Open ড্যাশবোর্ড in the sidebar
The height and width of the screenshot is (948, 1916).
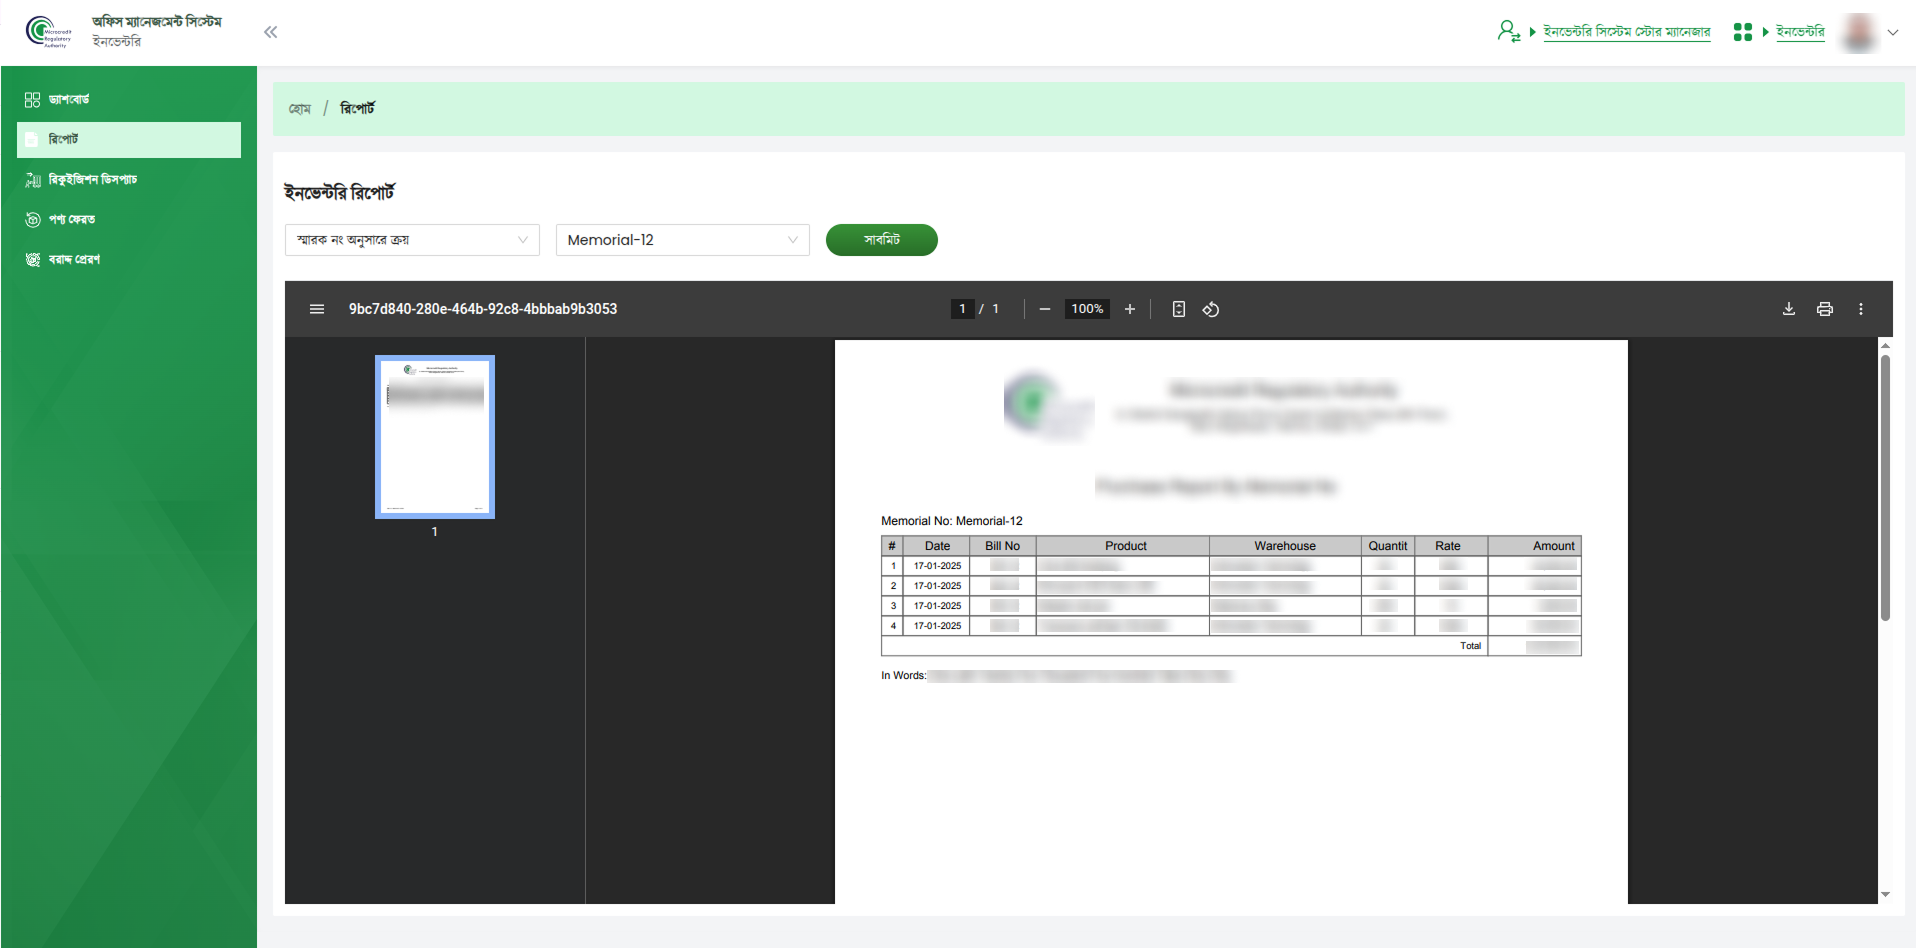point(69,99)
